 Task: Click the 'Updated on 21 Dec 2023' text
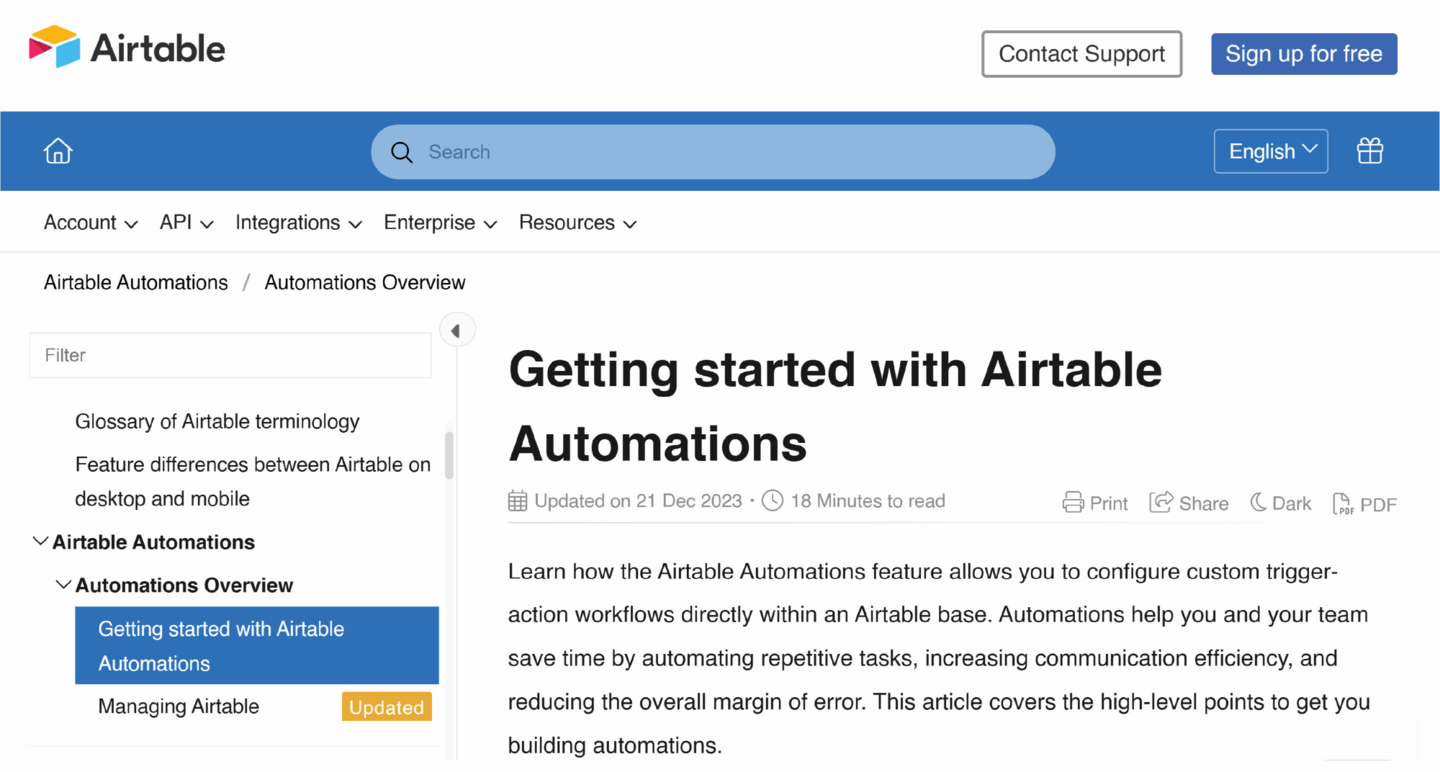point(638,501)
